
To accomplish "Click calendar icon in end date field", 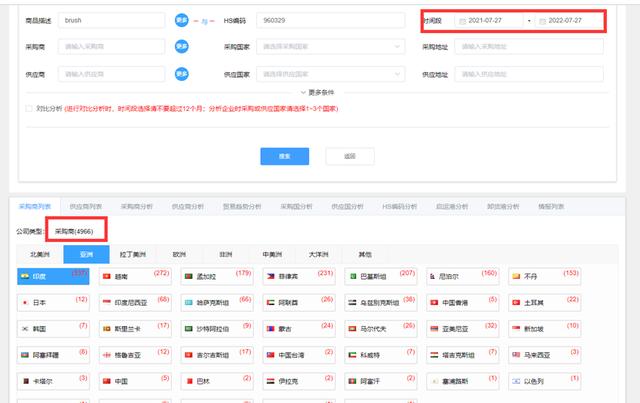I will (541, 21).
